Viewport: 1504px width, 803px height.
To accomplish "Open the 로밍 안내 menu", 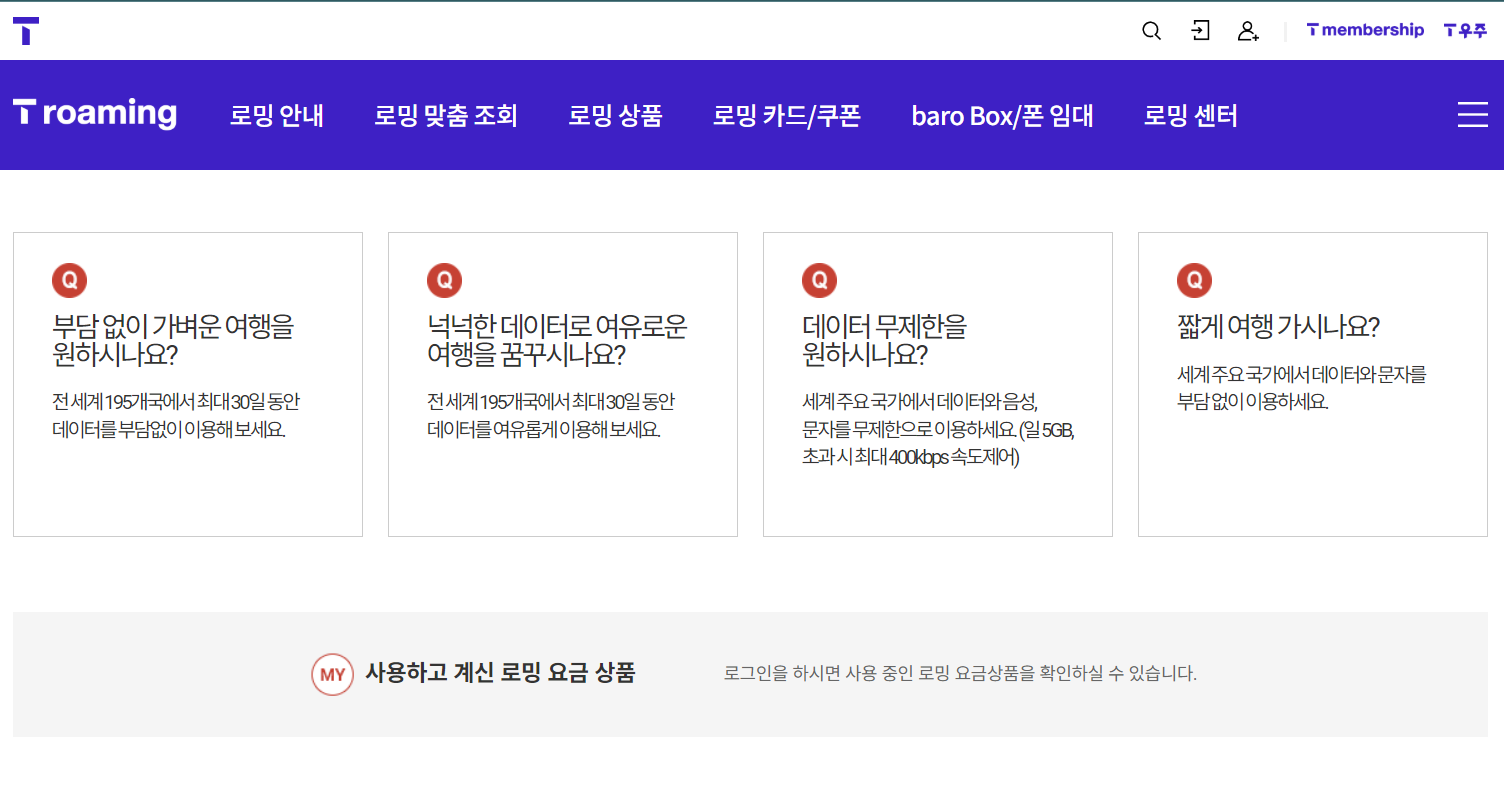I will [x=277, y=115].
